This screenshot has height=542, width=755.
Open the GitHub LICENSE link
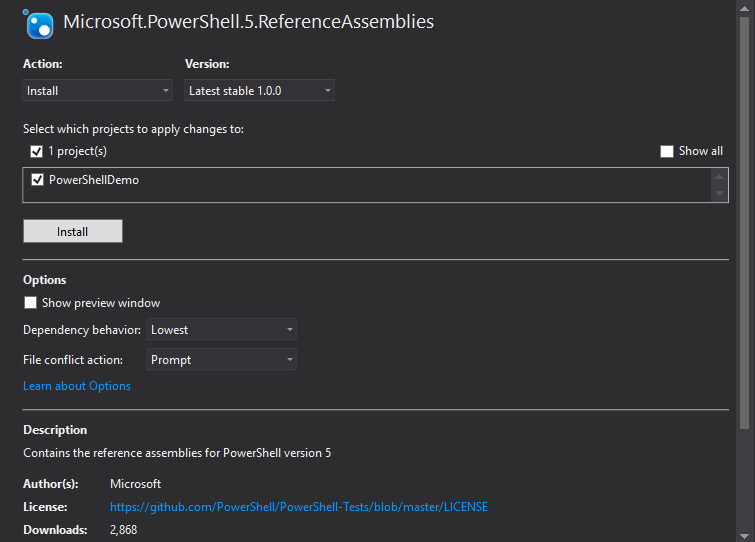point(299,507)
